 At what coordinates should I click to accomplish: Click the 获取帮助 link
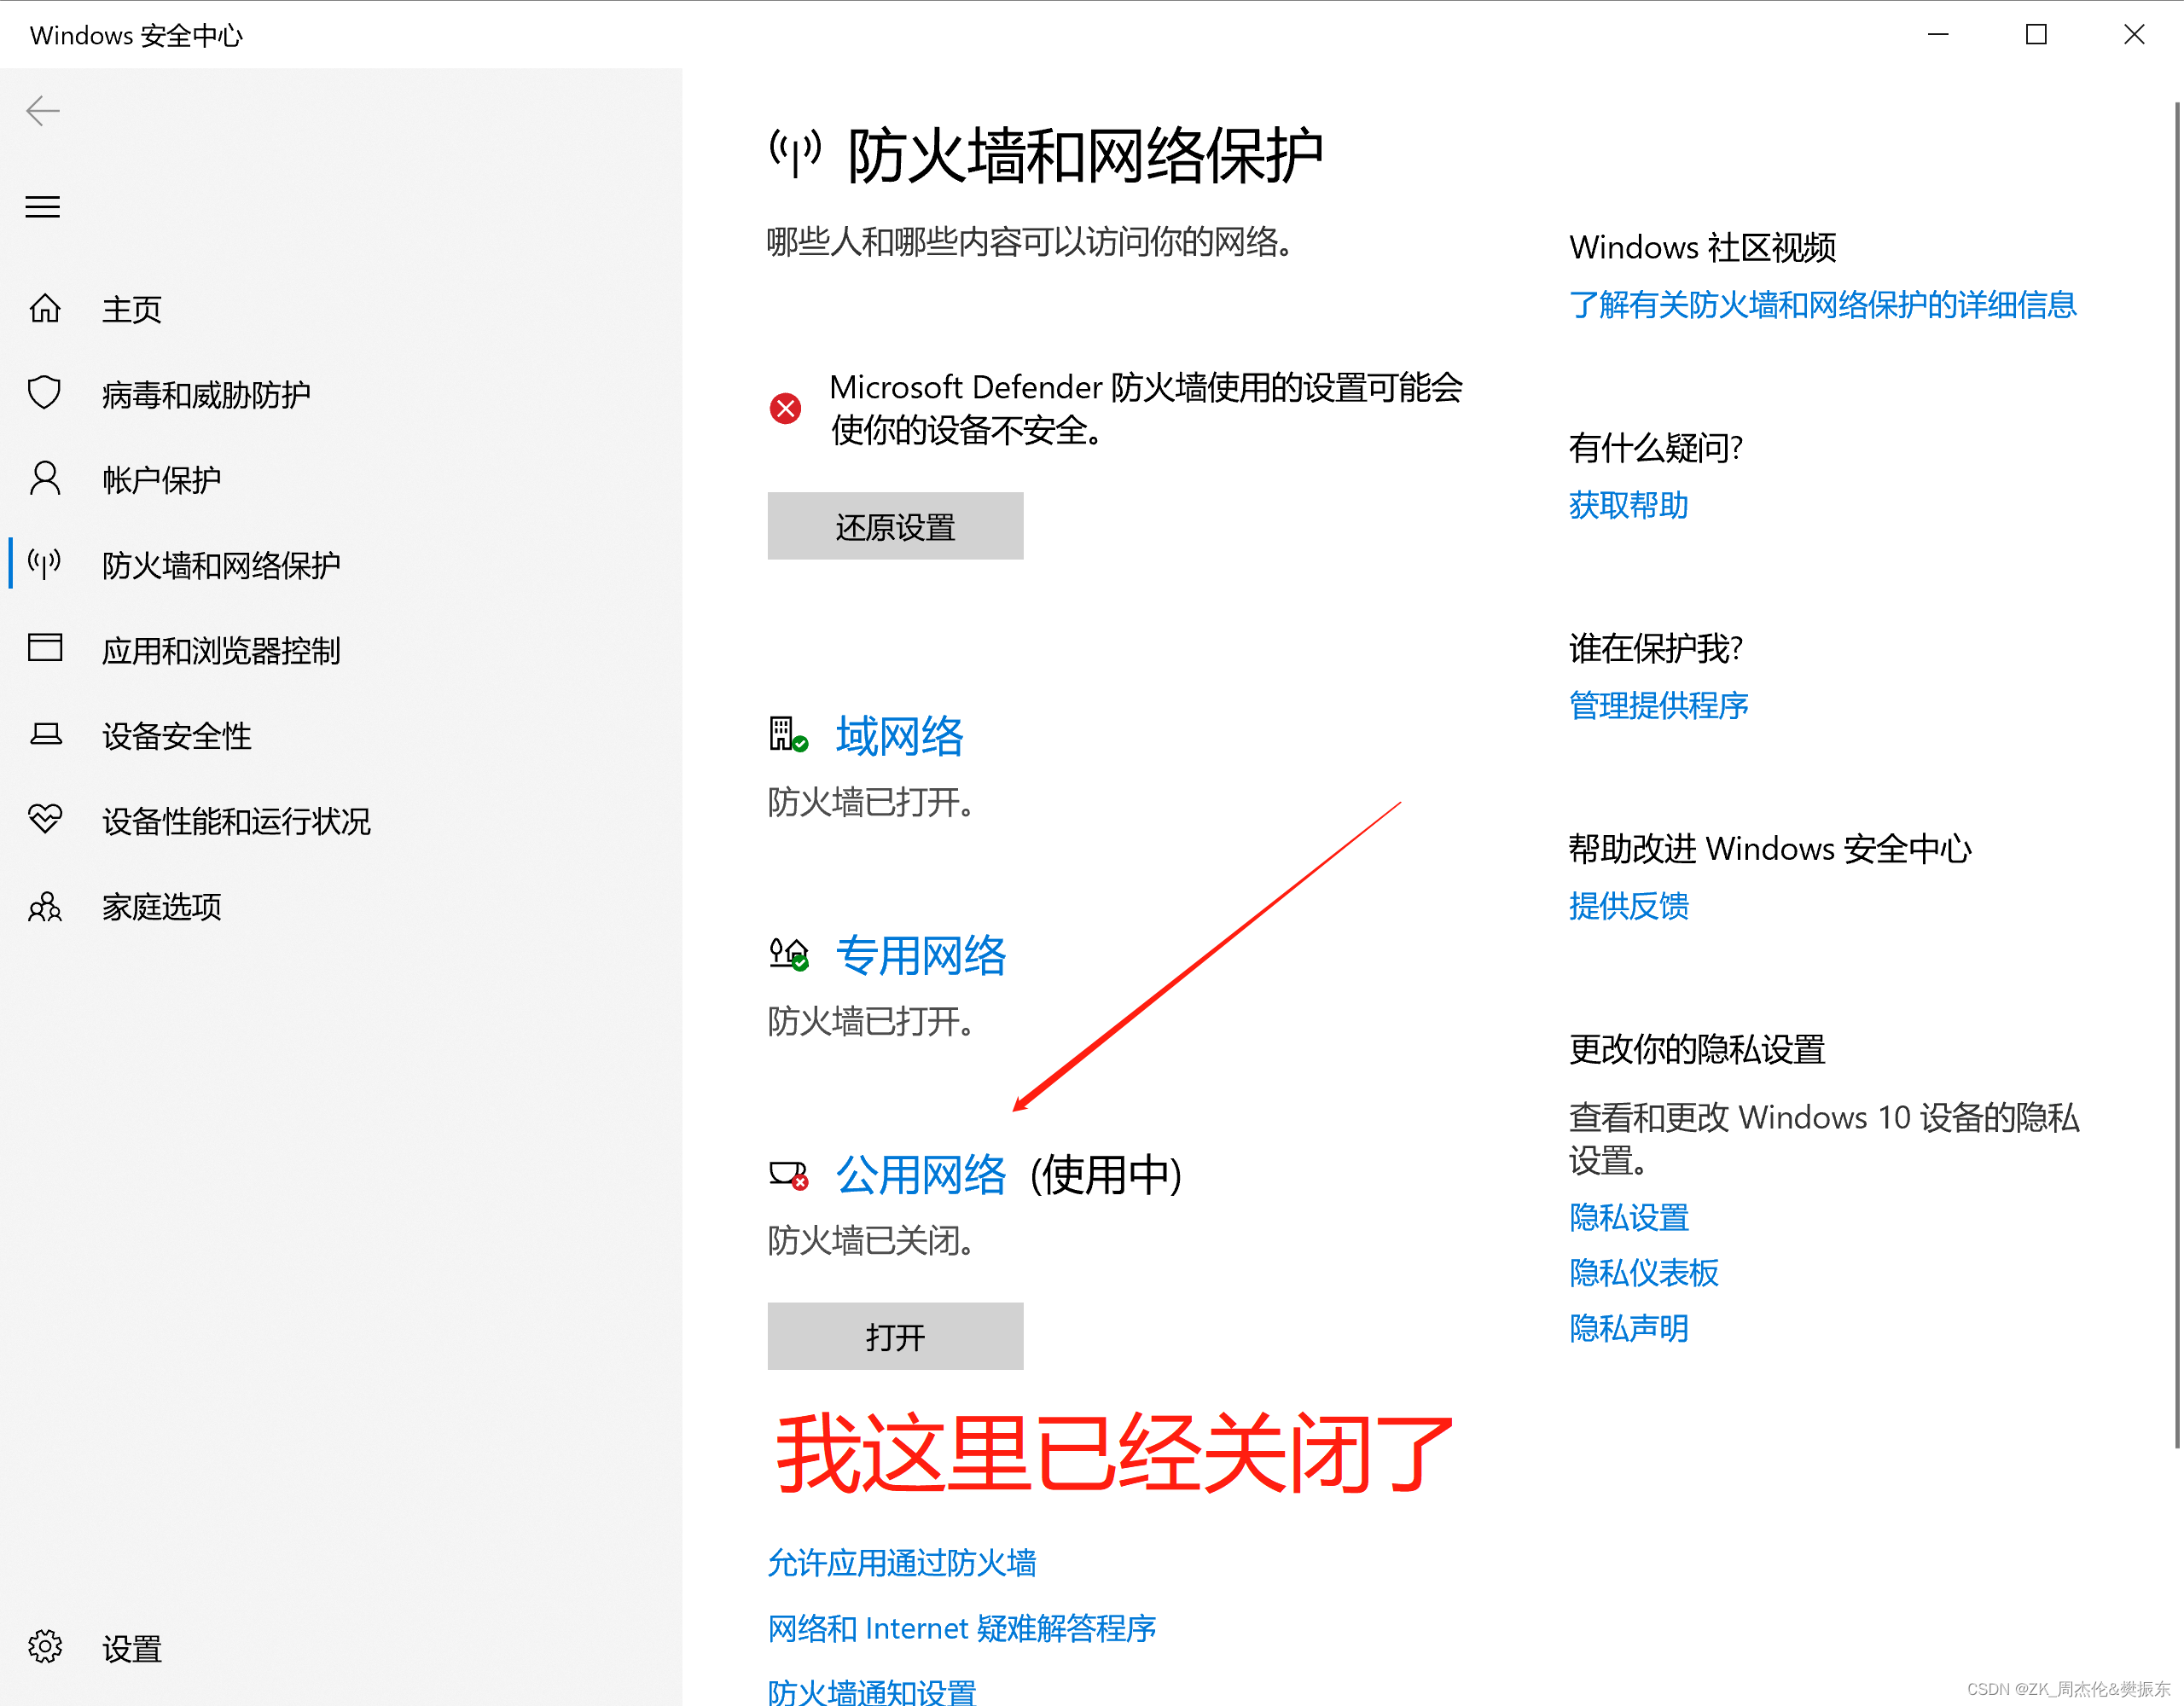(x=1628, y=505)
